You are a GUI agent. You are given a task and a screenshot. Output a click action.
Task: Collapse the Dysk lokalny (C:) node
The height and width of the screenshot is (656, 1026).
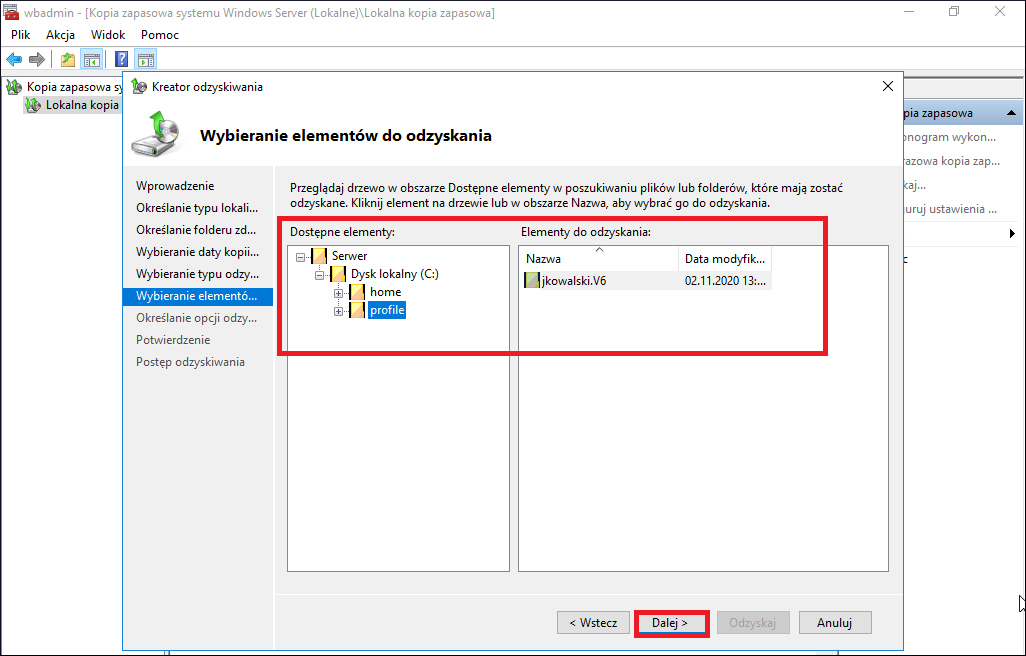319,275
